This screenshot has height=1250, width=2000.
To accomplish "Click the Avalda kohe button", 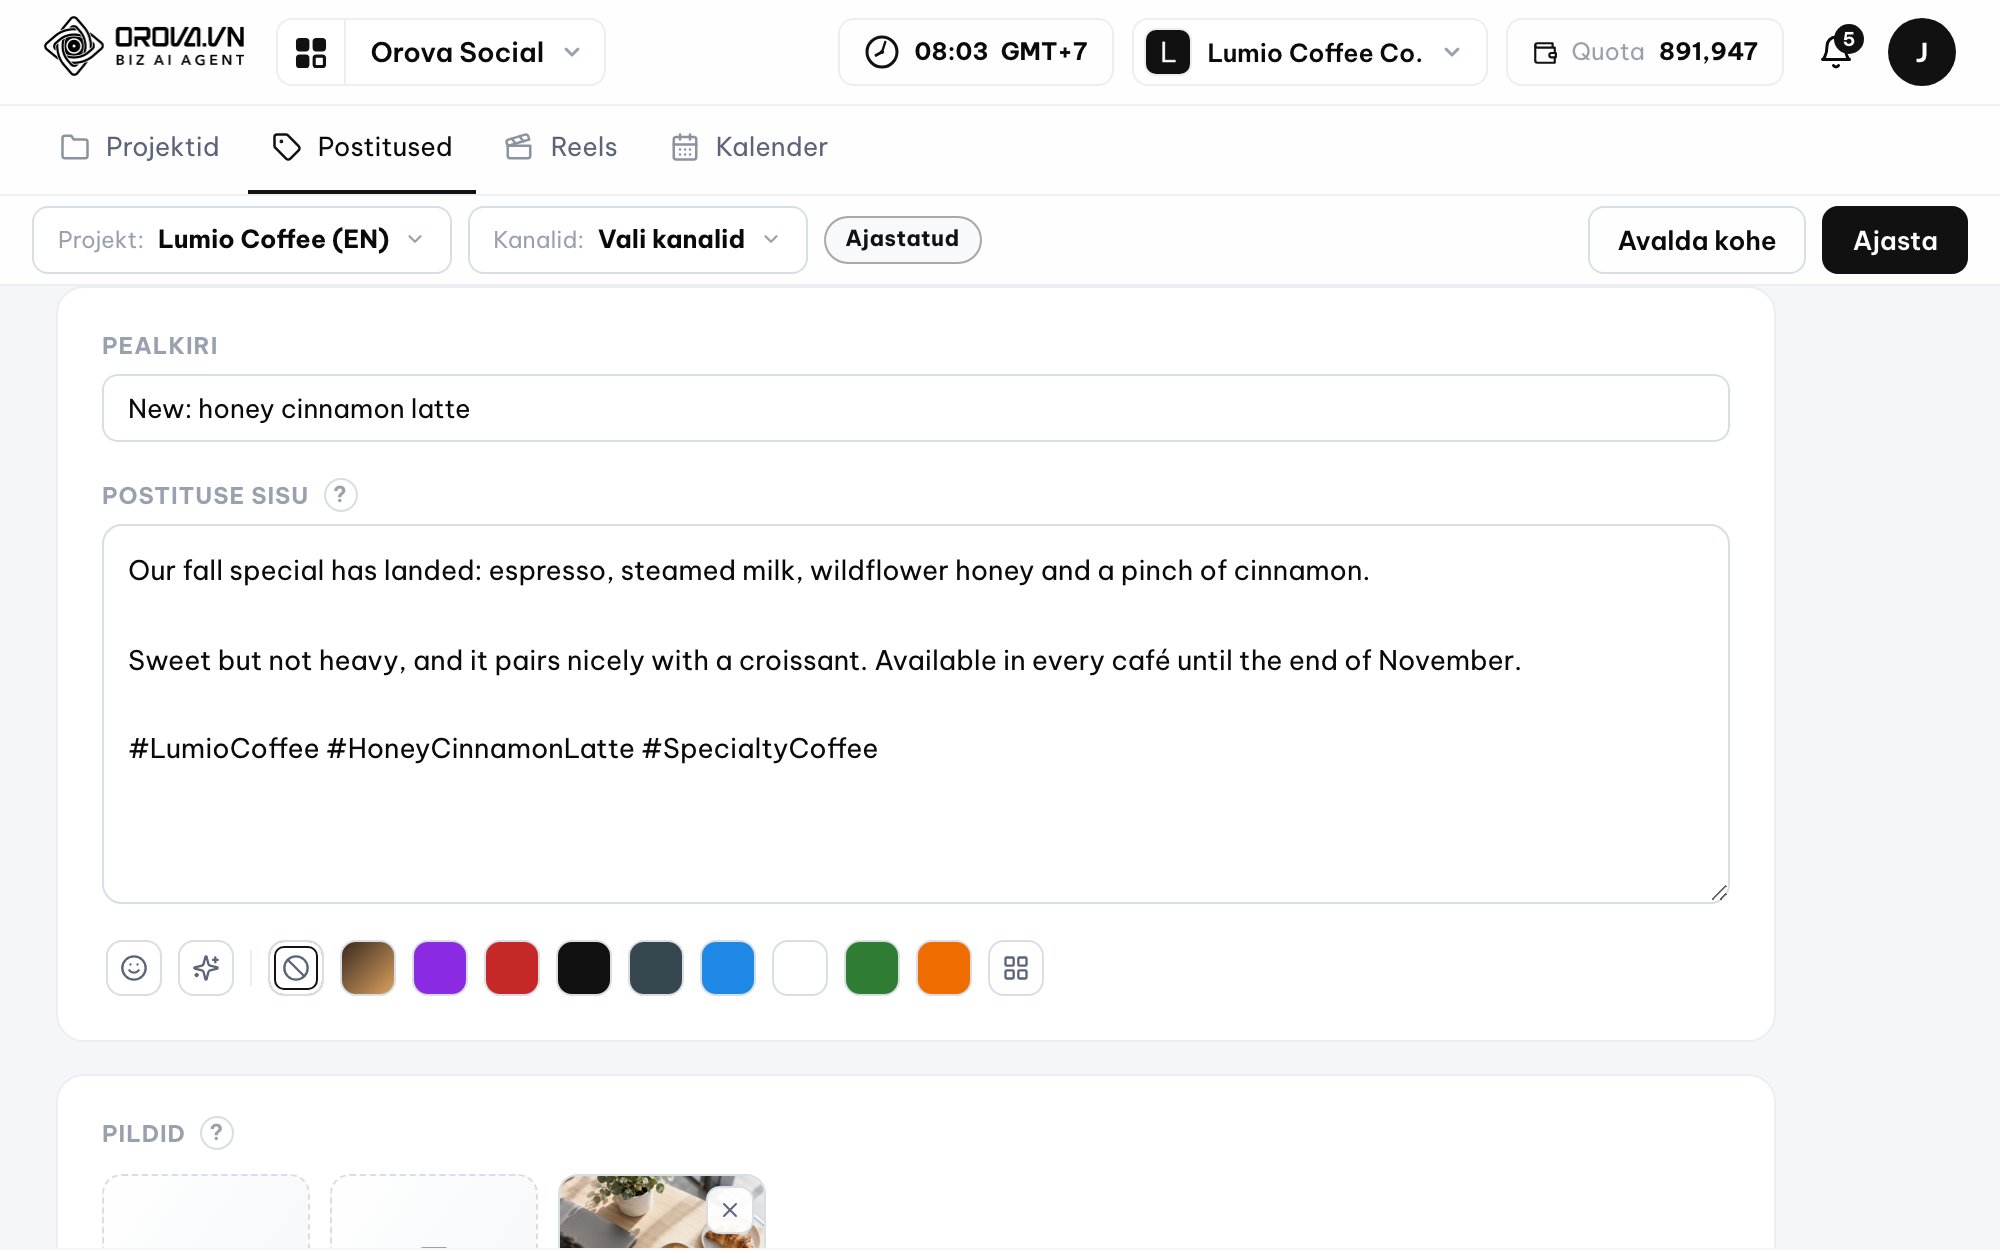I will [x=1697, y=240].
